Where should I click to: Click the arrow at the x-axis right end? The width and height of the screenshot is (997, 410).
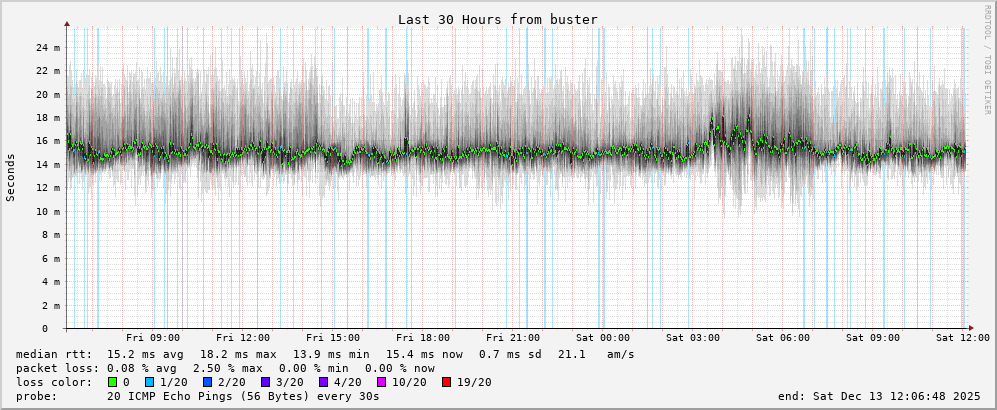(x=970, y=328)
